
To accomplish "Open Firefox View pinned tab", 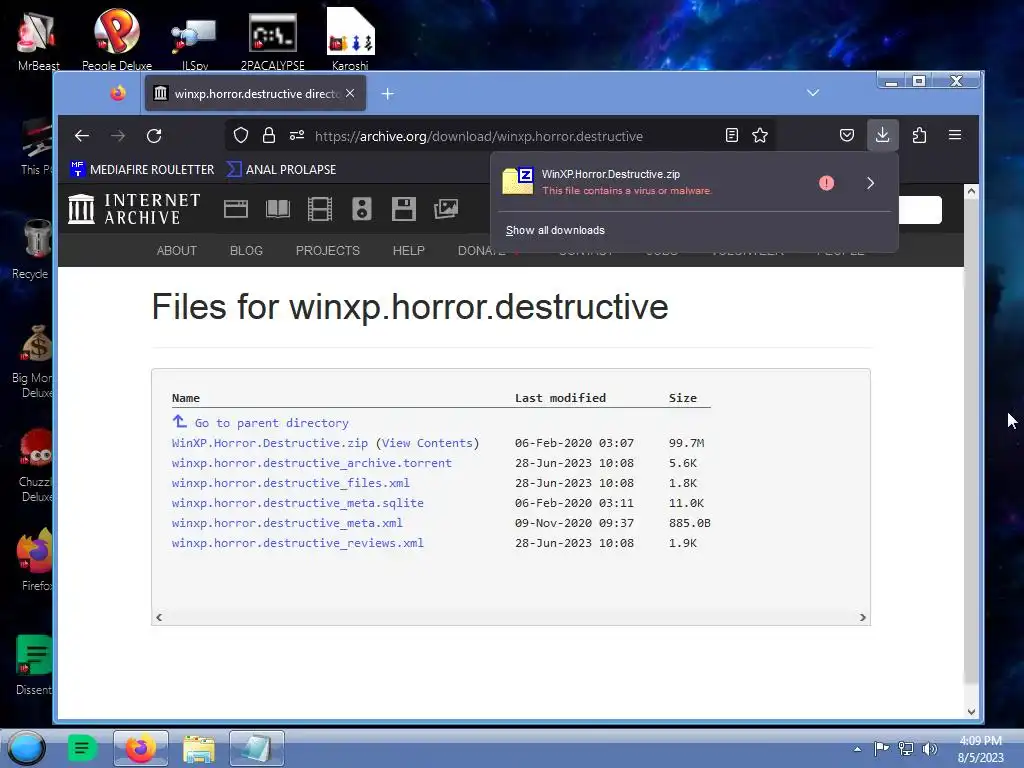I will (x=118, y=93).
